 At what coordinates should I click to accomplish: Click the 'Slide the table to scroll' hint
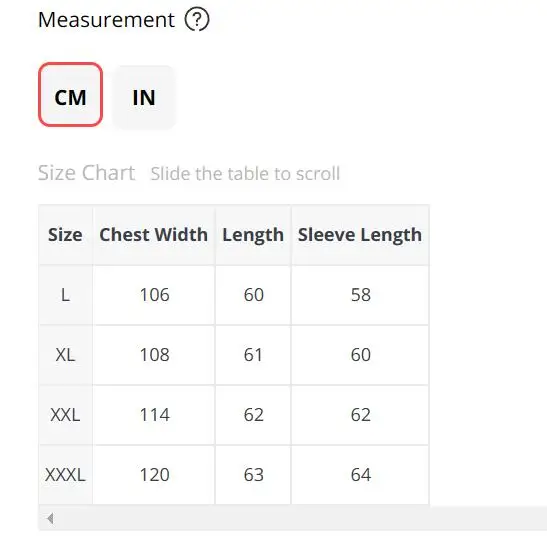(245, 174)
